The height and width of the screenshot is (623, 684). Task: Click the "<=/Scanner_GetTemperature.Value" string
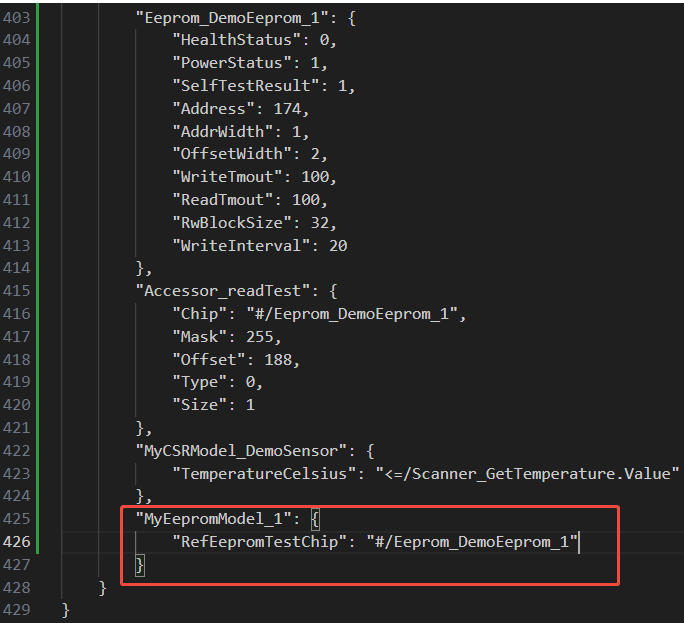point(526,474)
